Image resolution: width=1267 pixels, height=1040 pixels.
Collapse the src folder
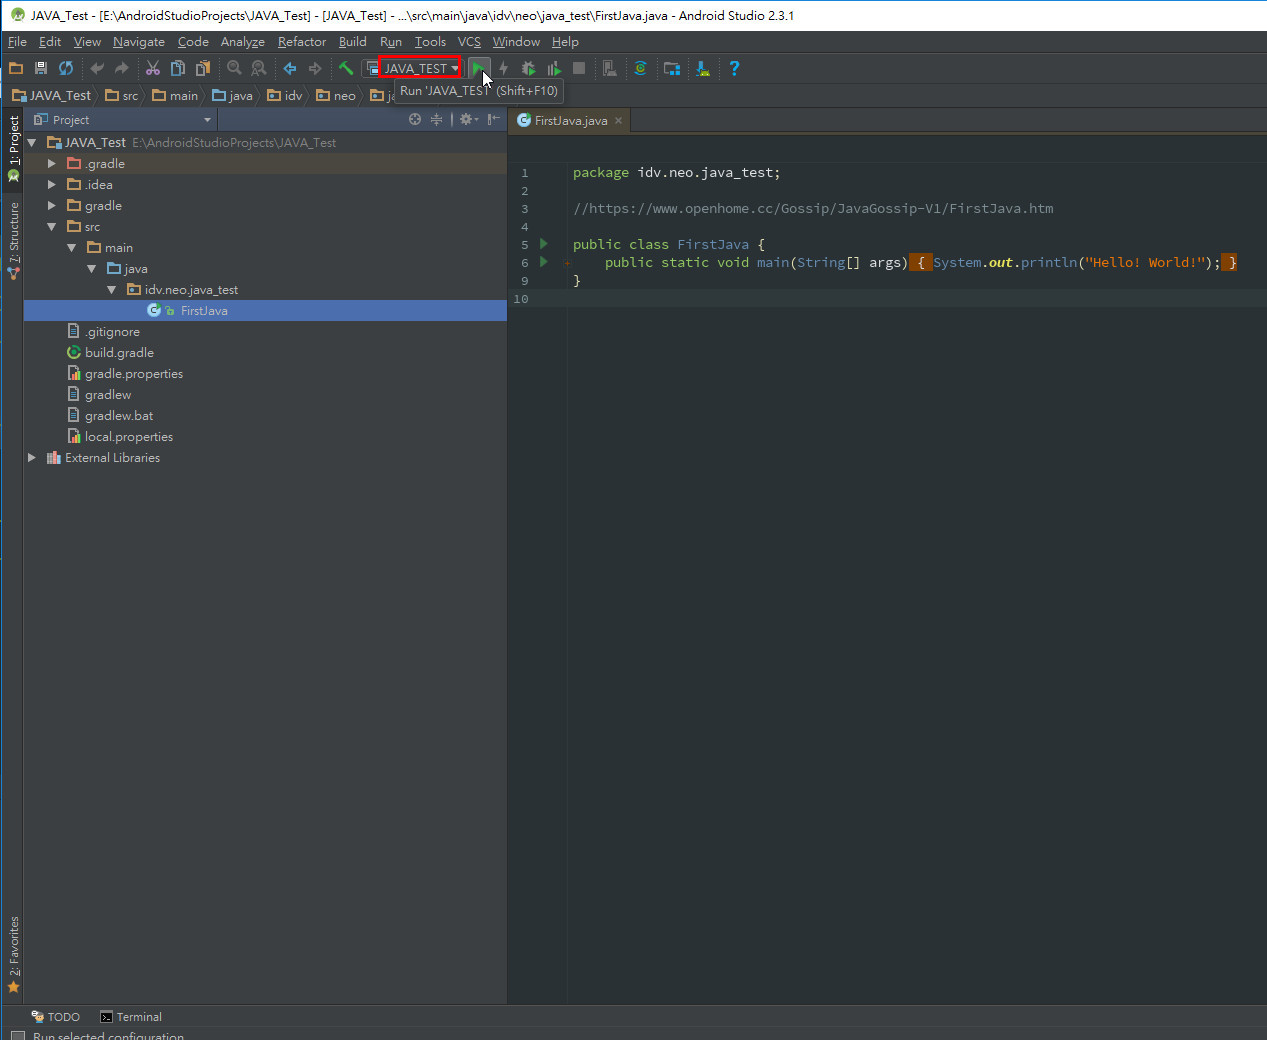(52, 227)
